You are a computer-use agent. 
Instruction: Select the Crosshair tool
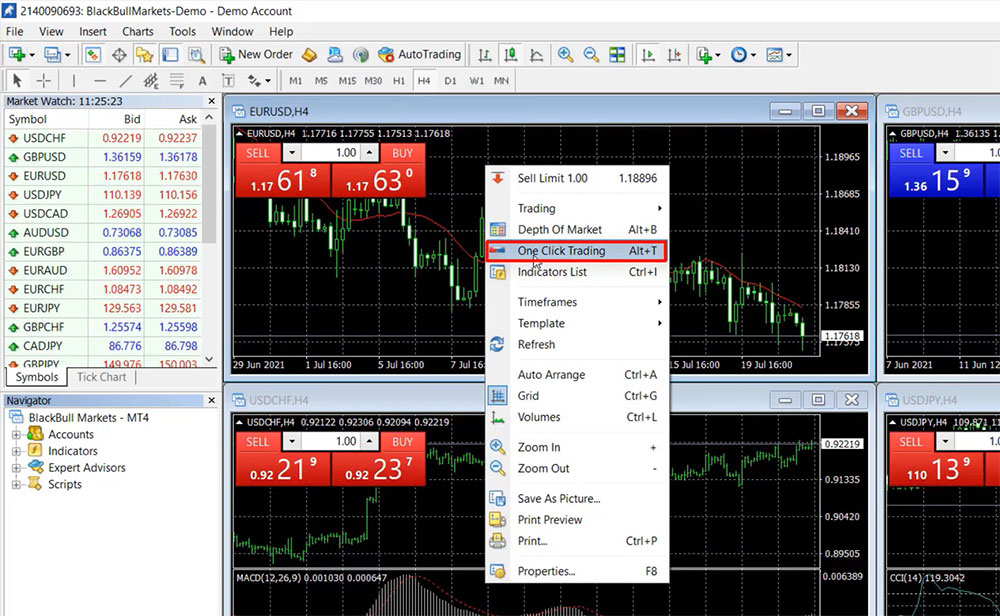pyautogui.click(x=45, y=78)
